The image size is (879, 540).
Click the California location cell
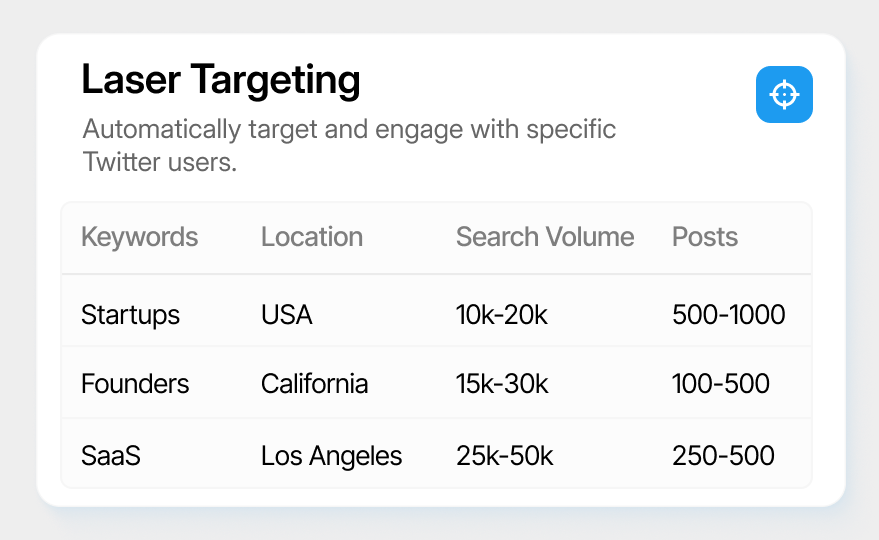314,384
